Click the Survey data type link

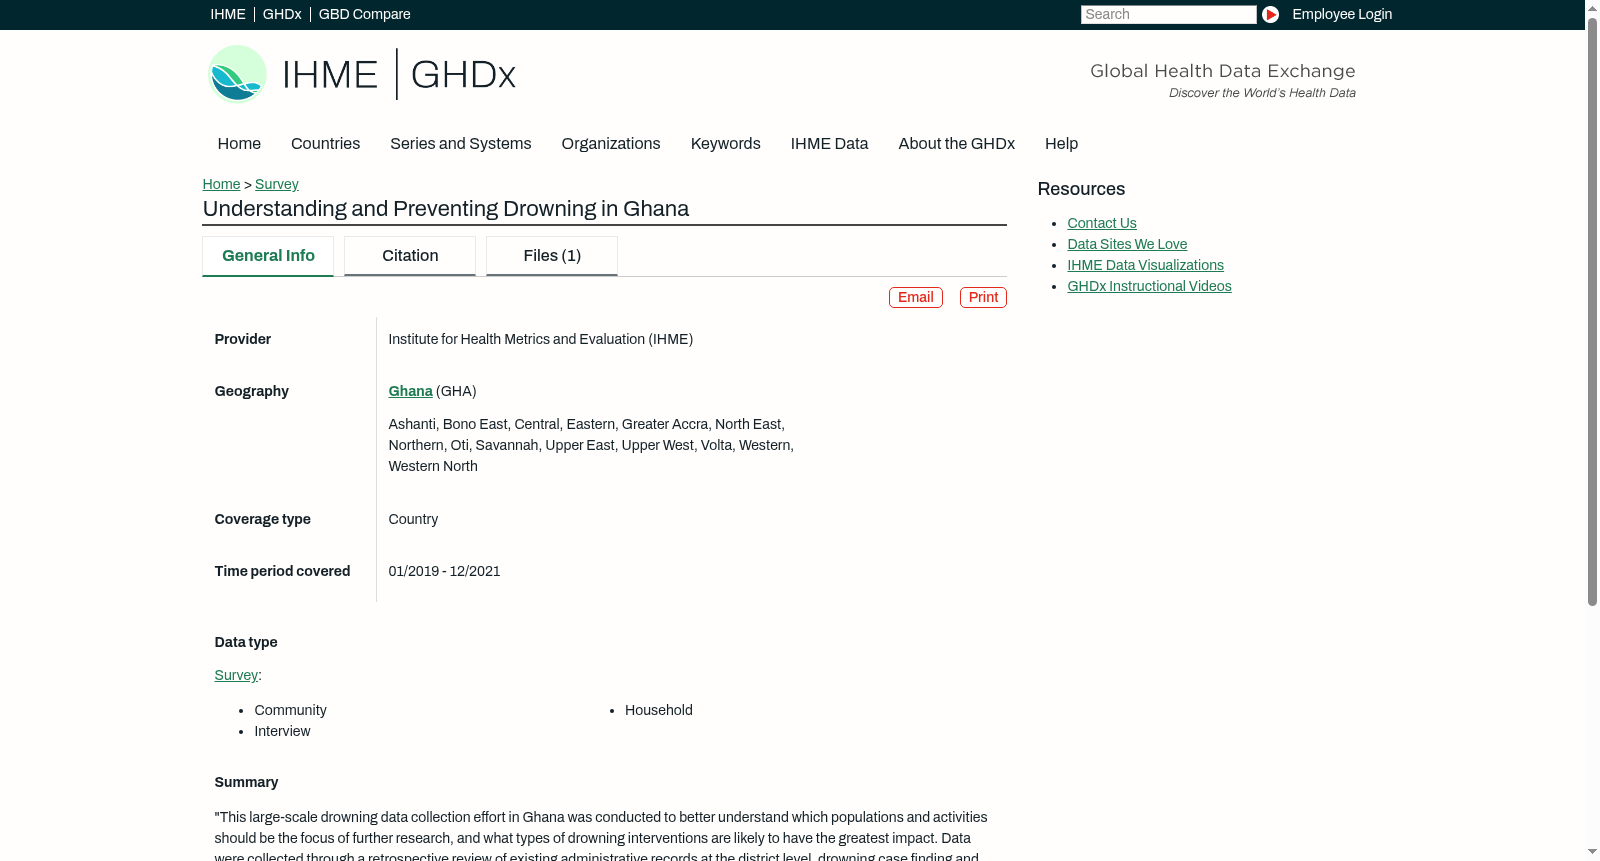236,675
